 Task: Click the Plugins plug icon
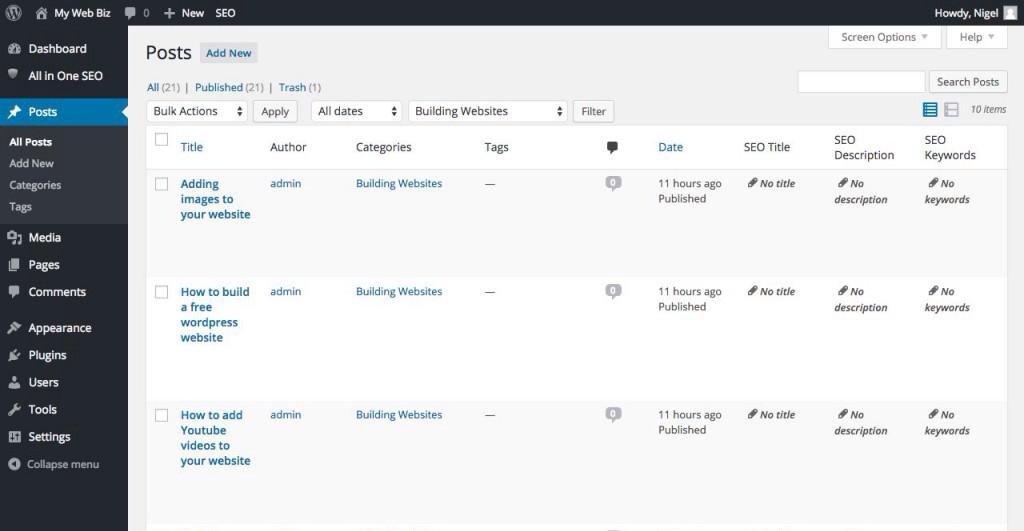(14, 355)
